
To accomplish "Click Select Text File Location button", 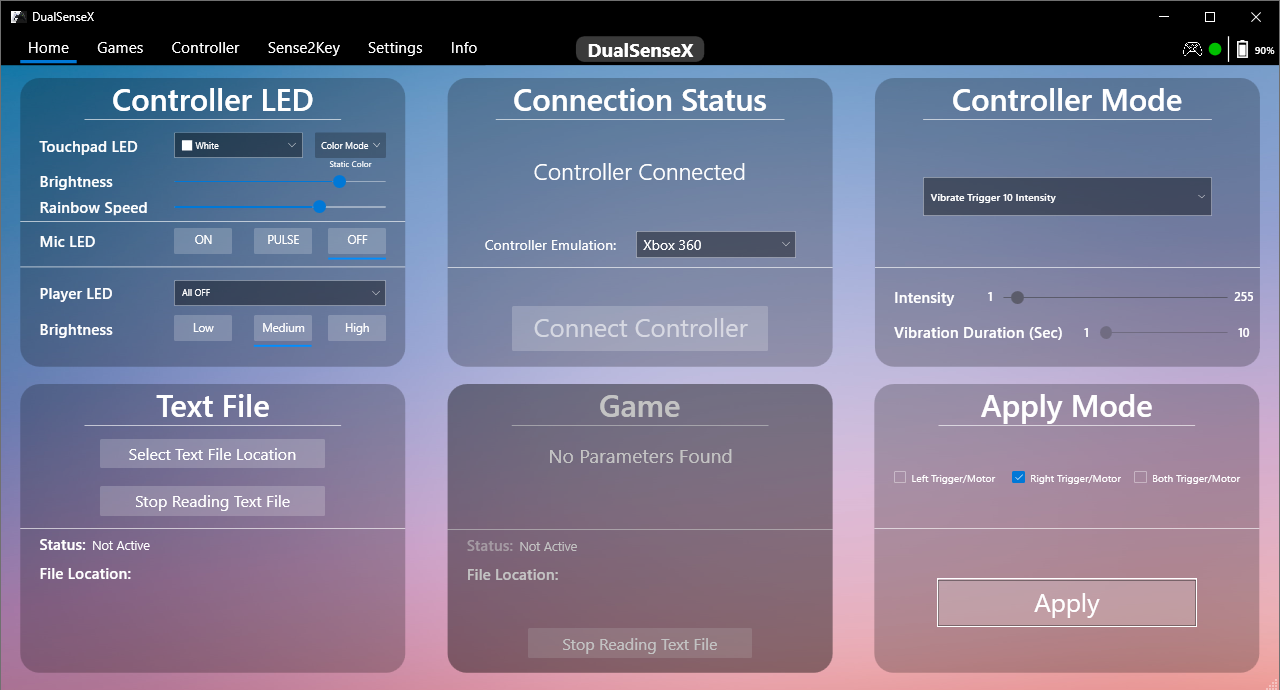I will (212, 454).
